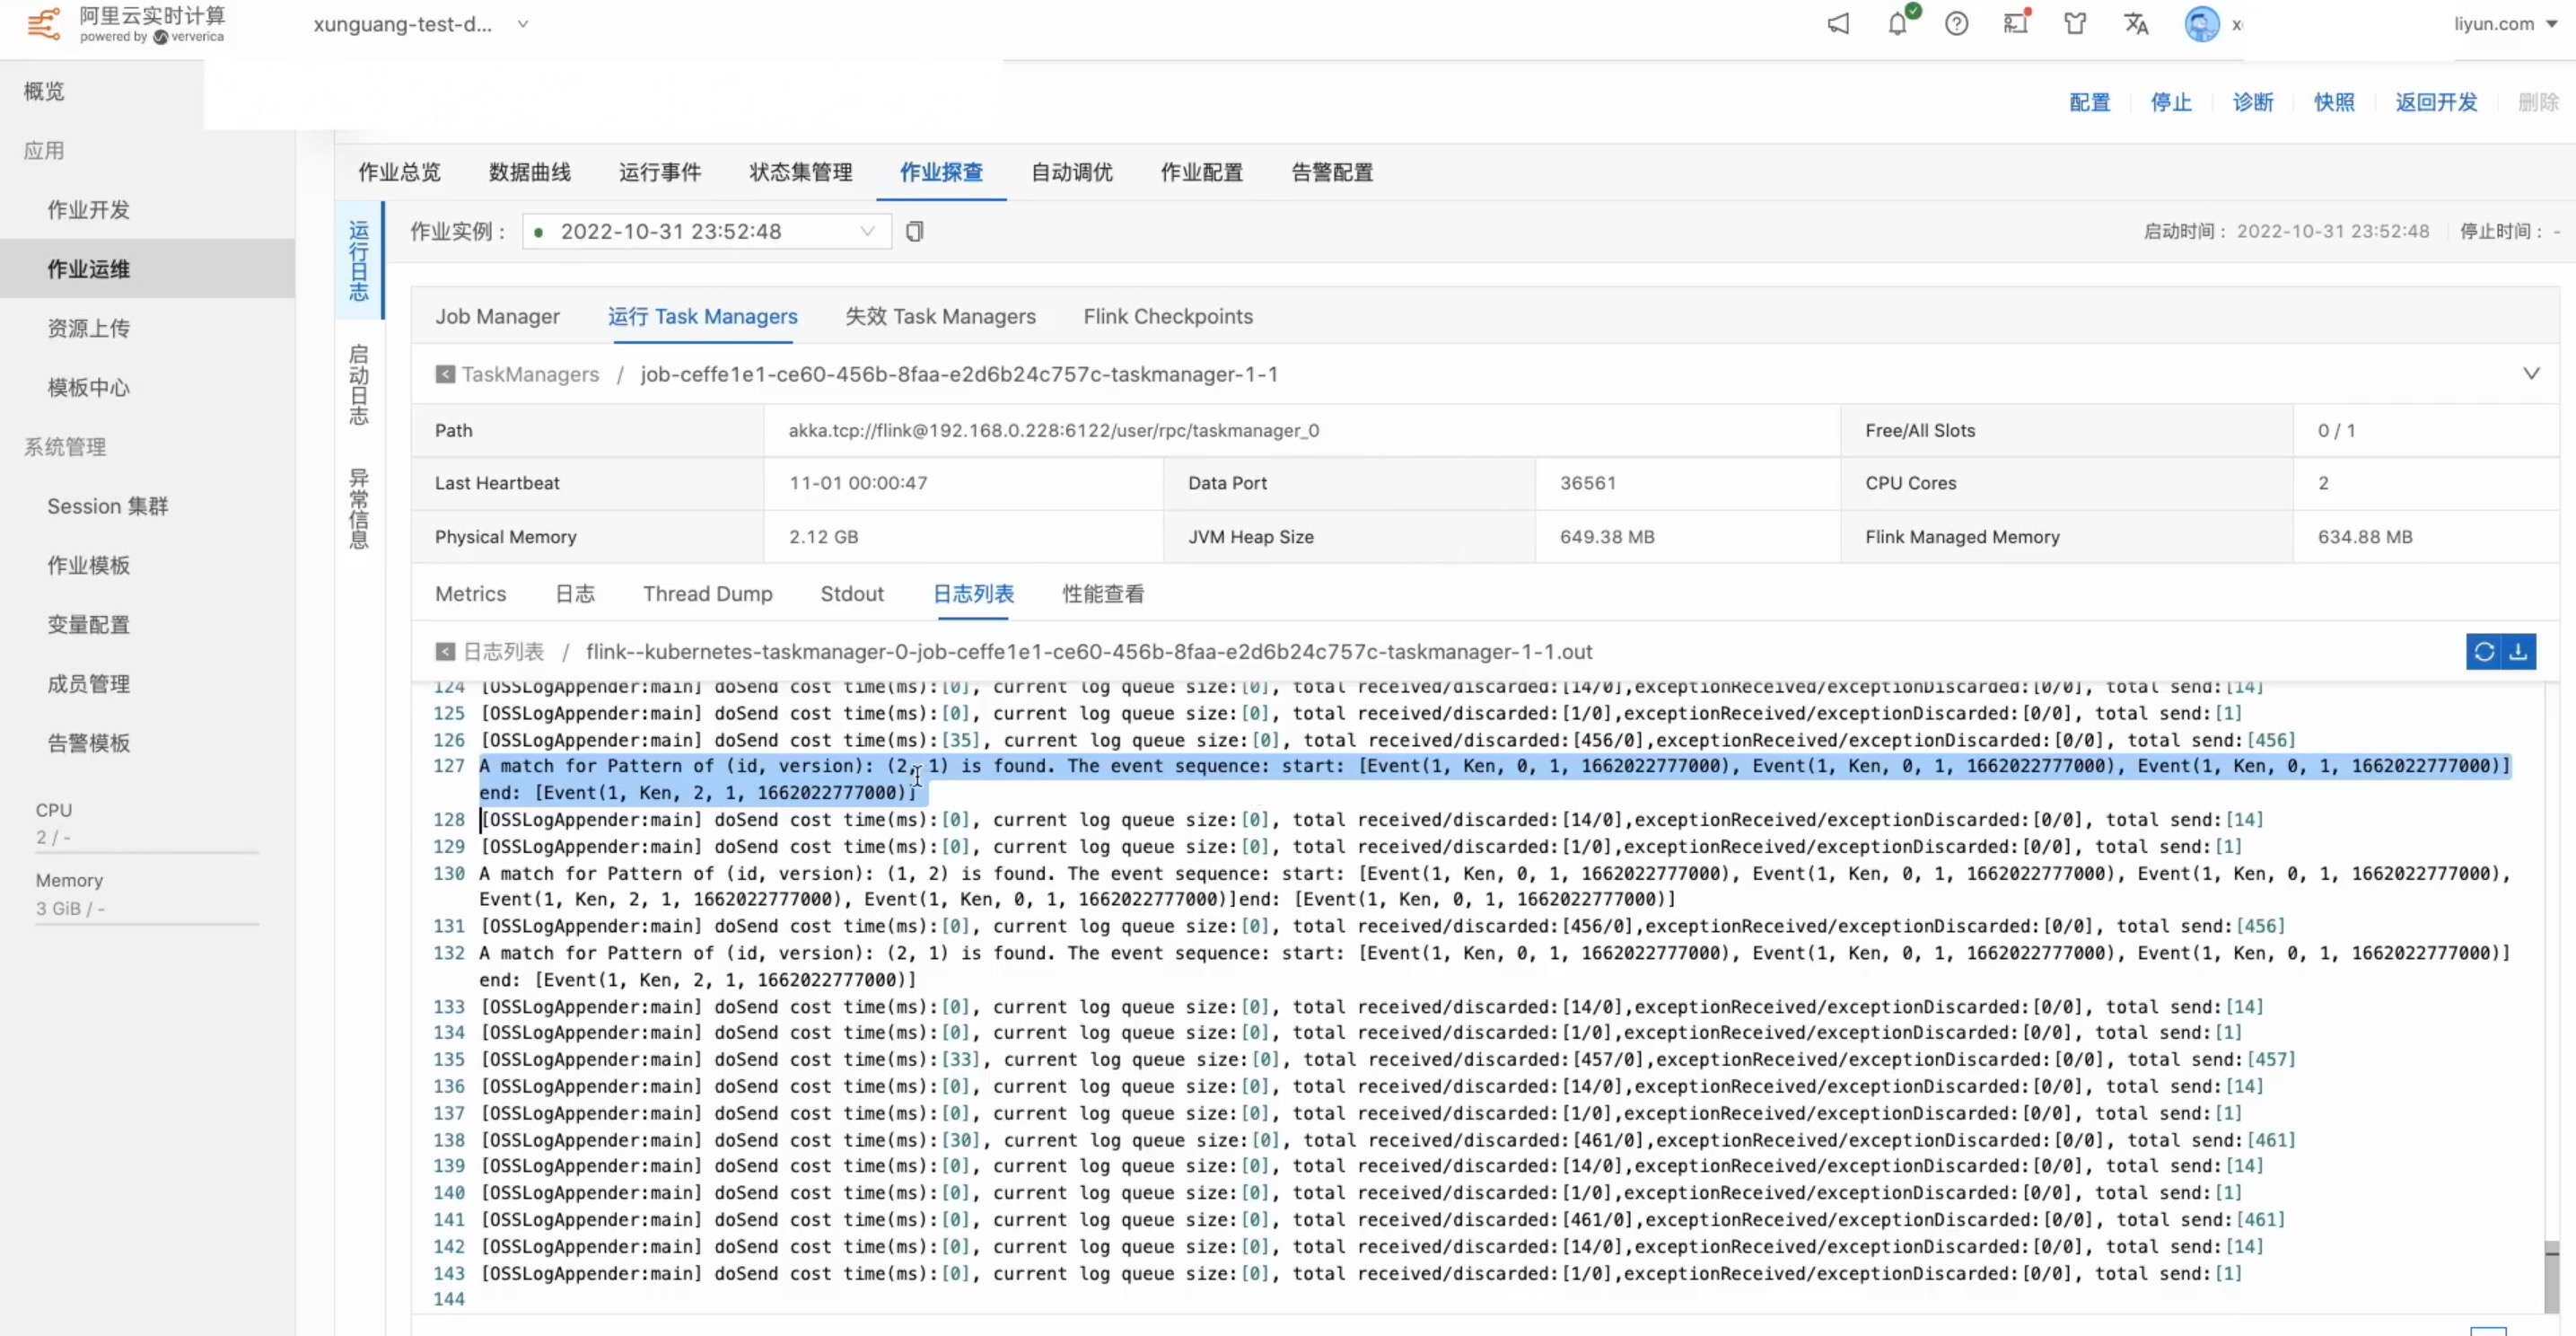Click the announcement megaphone icon

tap(1838, 24)
